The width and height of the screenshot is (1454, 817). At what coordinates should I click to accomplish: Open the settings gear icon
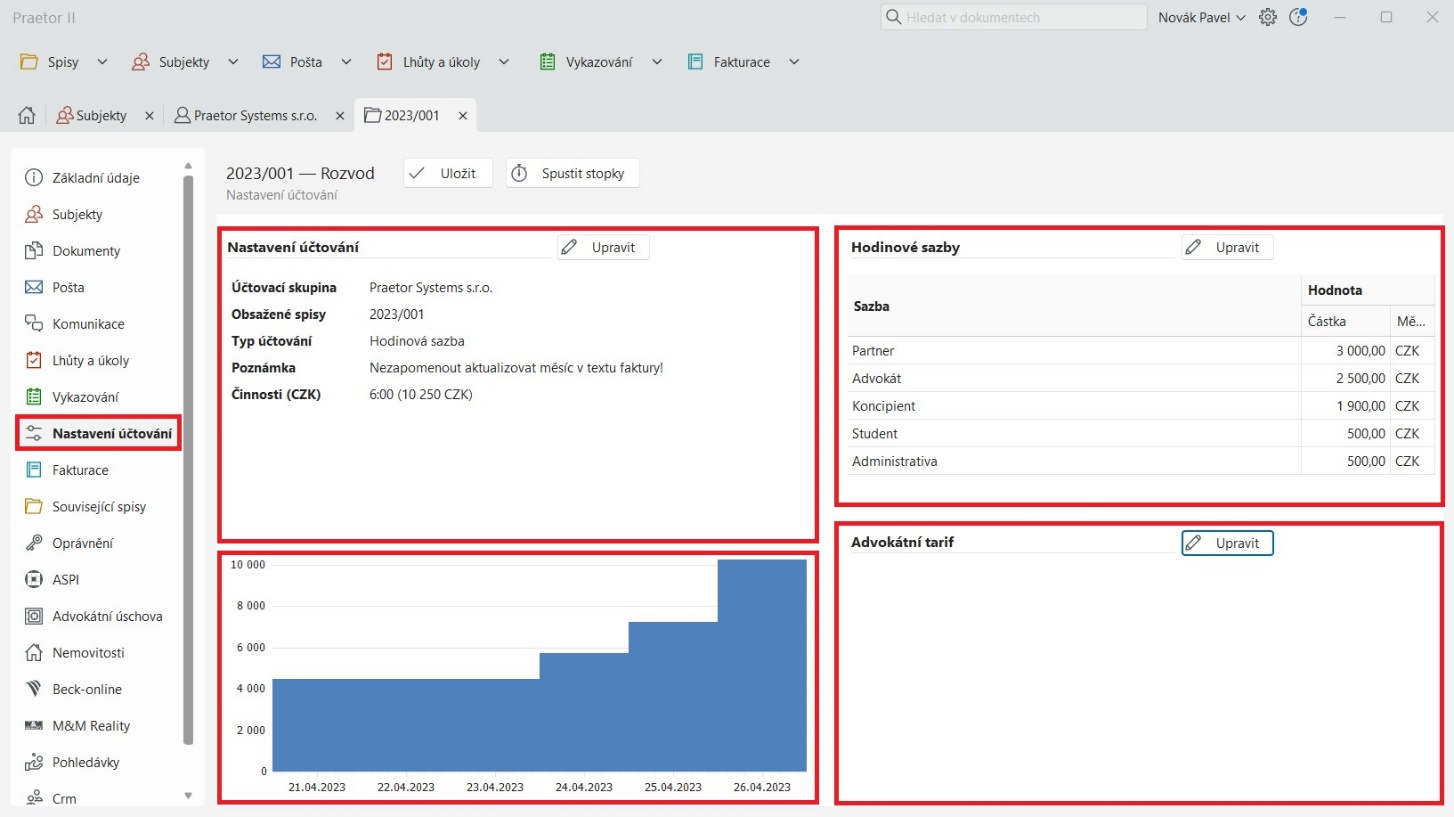tap(1268, 17)
